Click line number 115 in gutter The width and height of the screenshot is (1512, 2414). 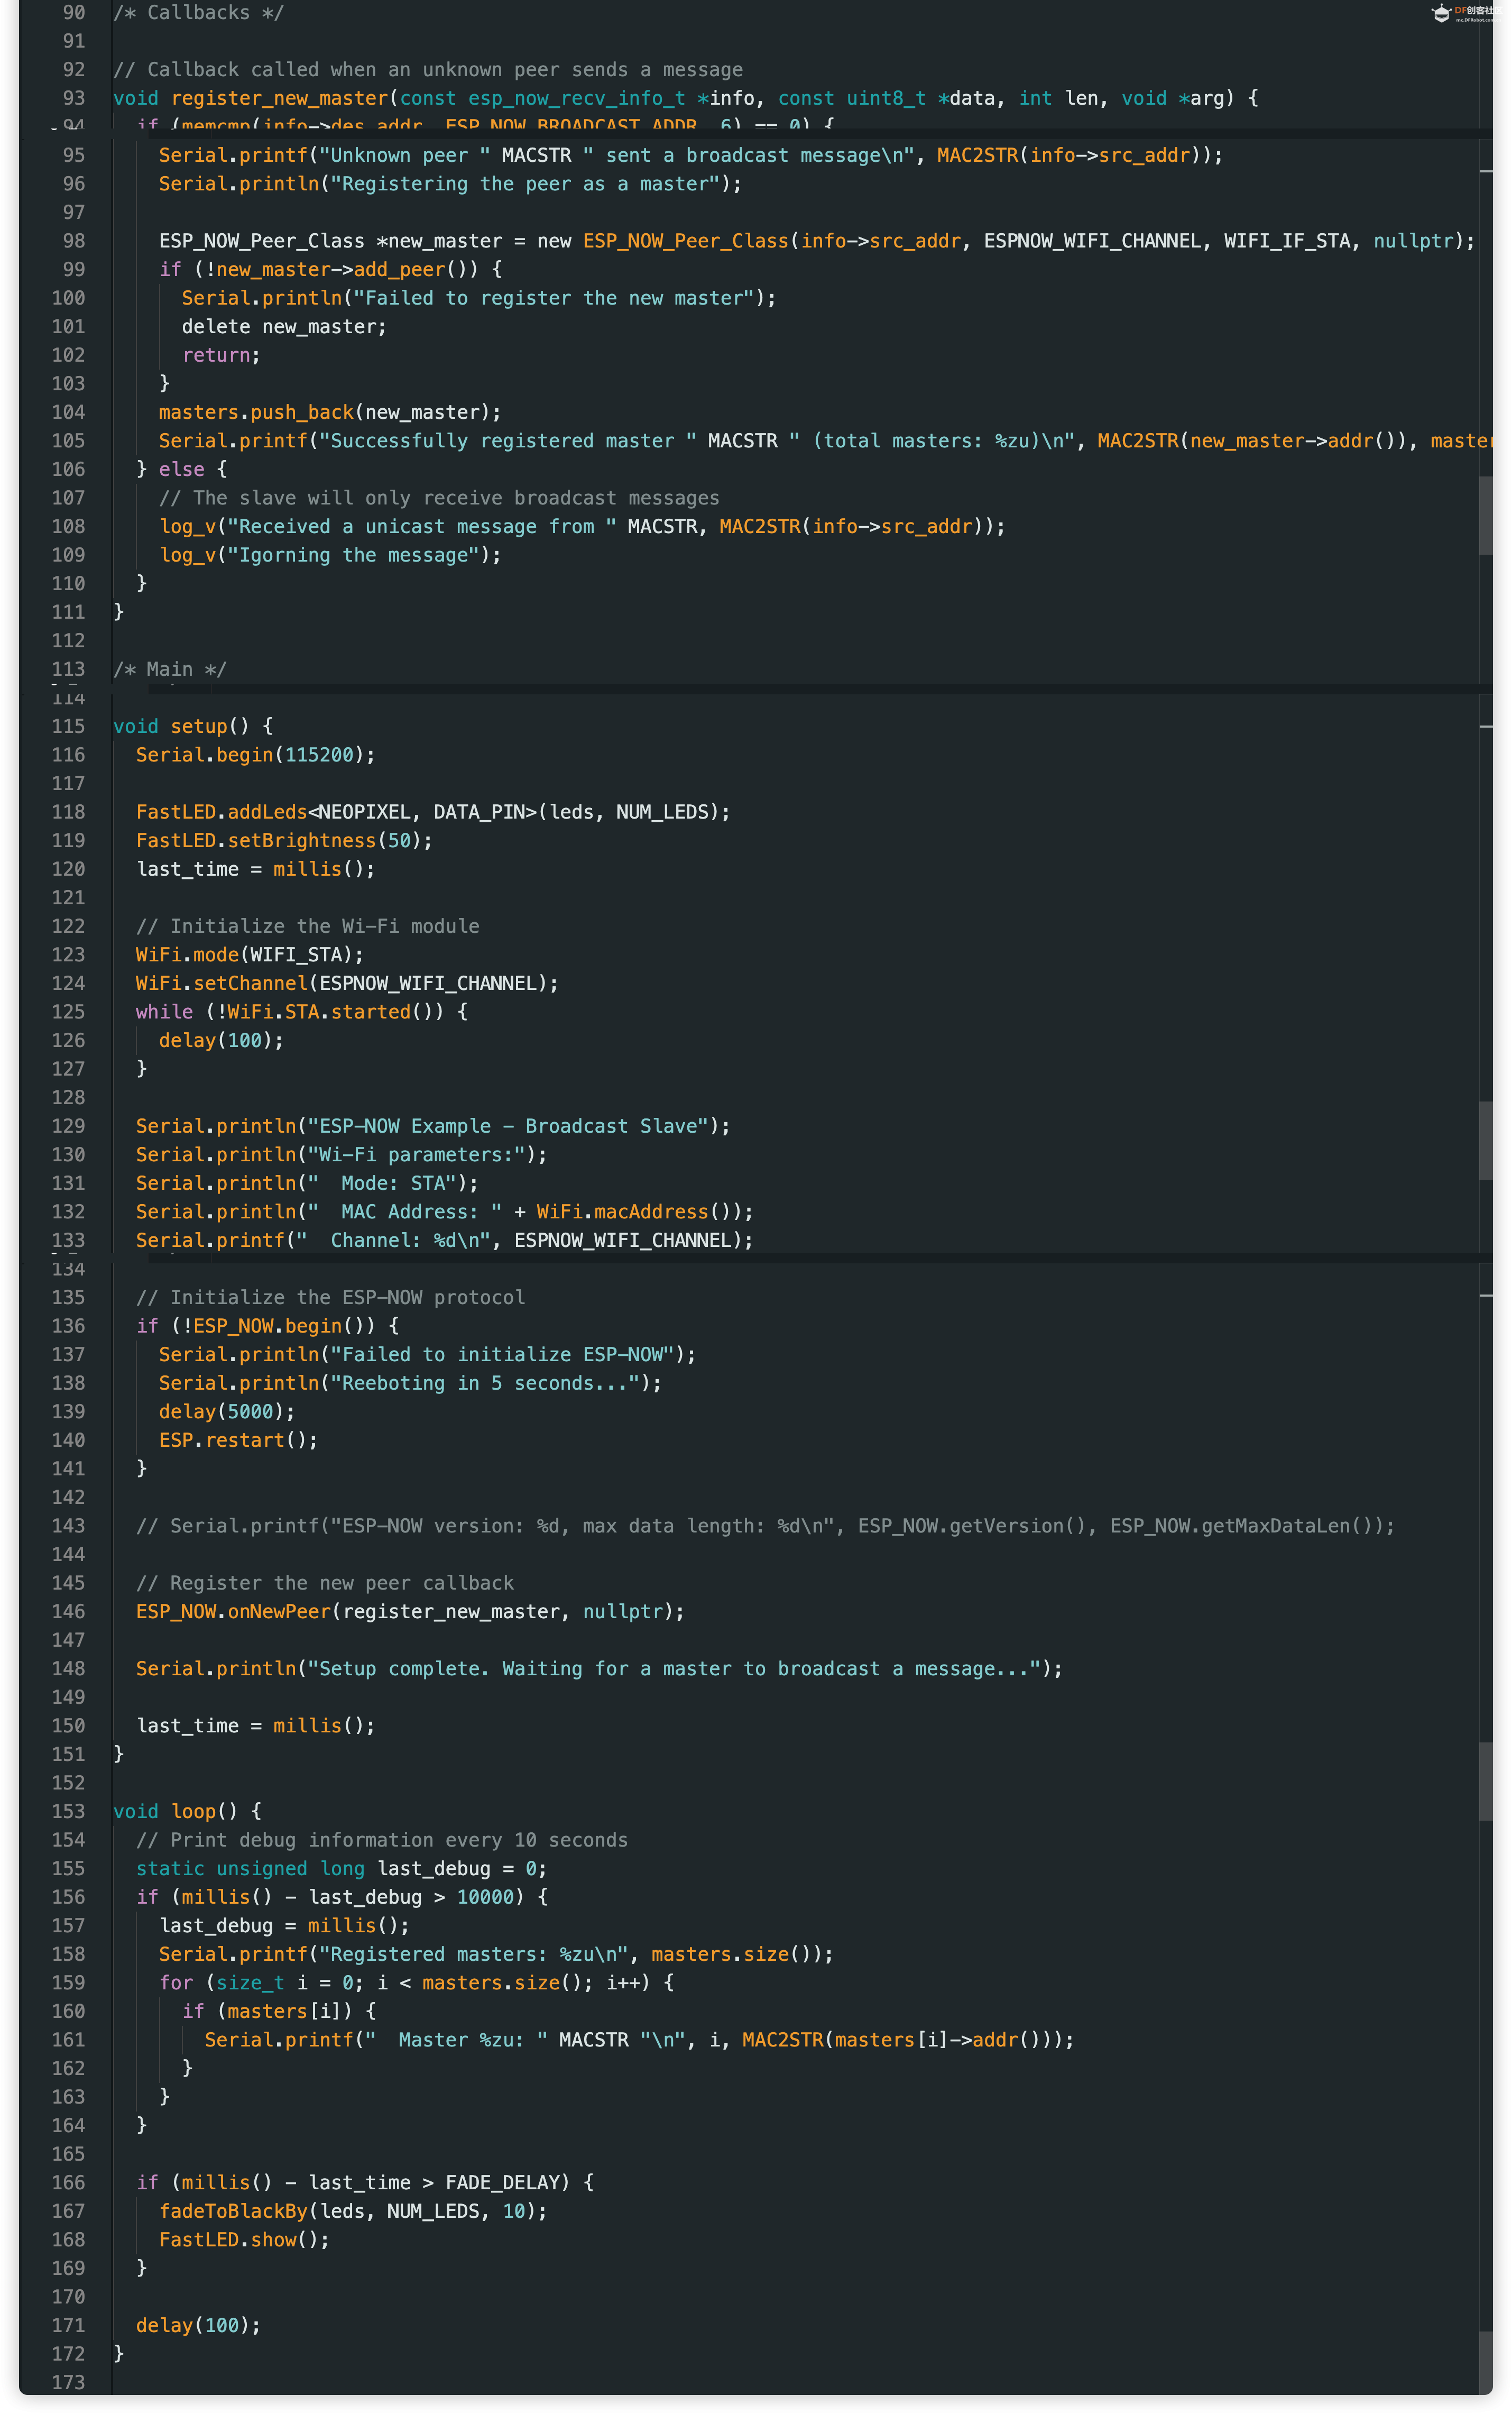(68, 726)
